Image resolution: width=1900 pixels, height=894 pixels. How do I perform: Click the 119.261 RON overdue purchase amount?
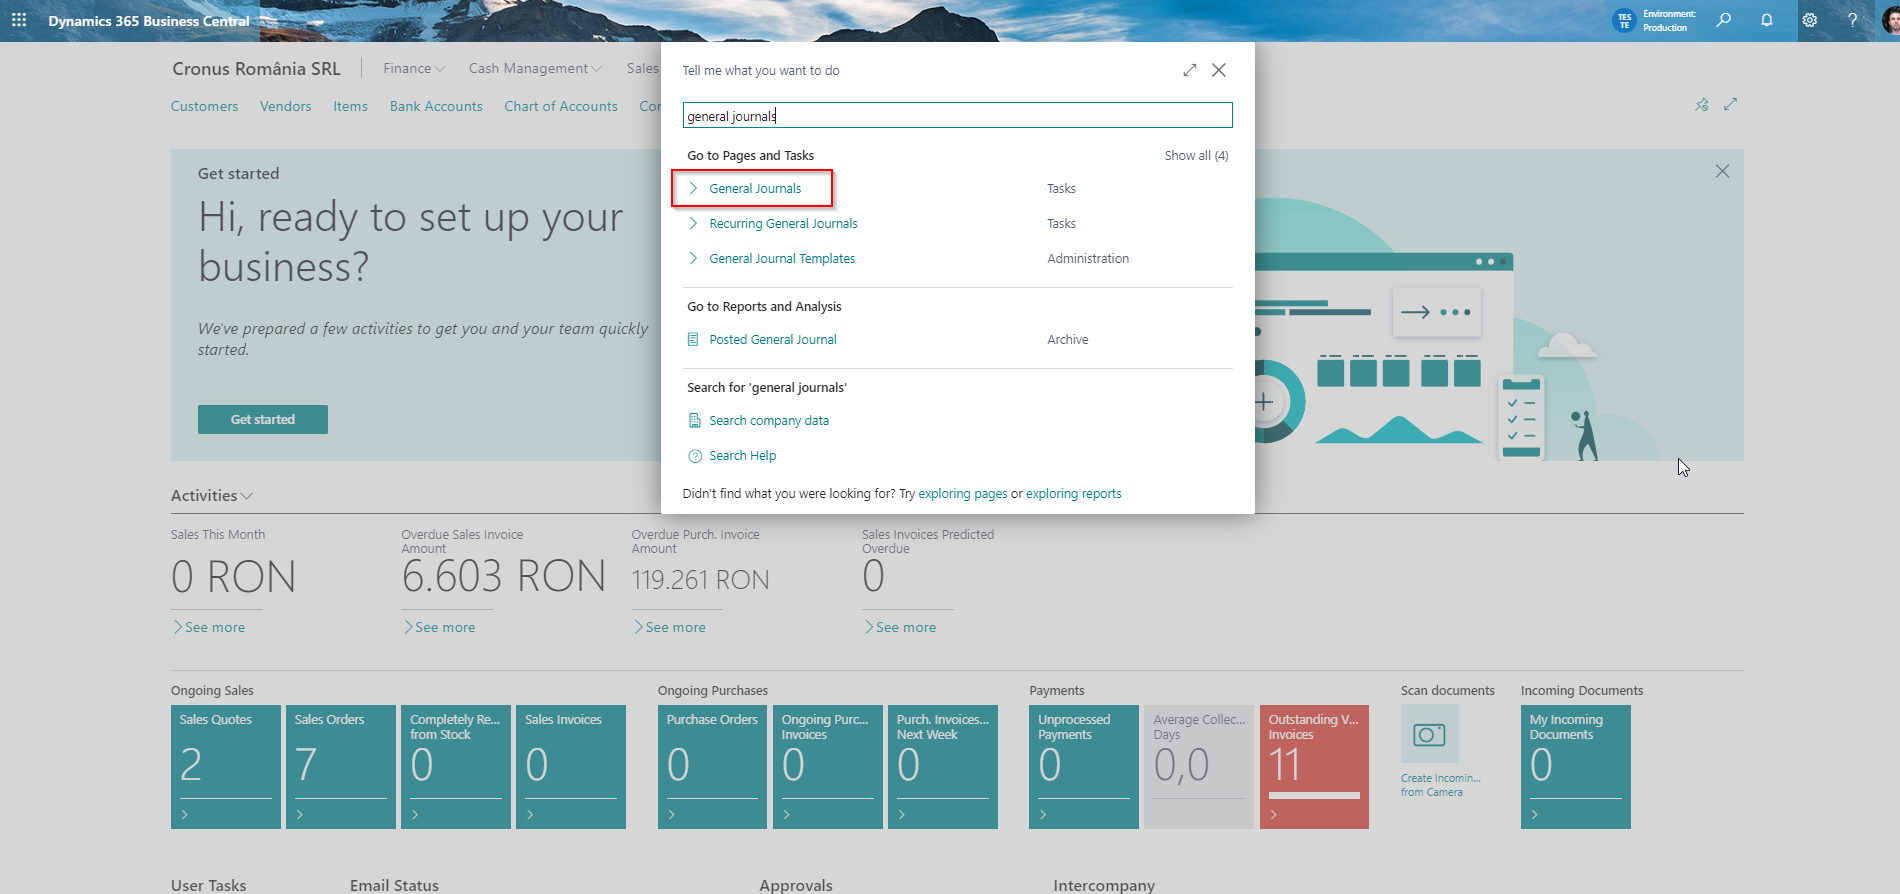click(x=701, y=580)
